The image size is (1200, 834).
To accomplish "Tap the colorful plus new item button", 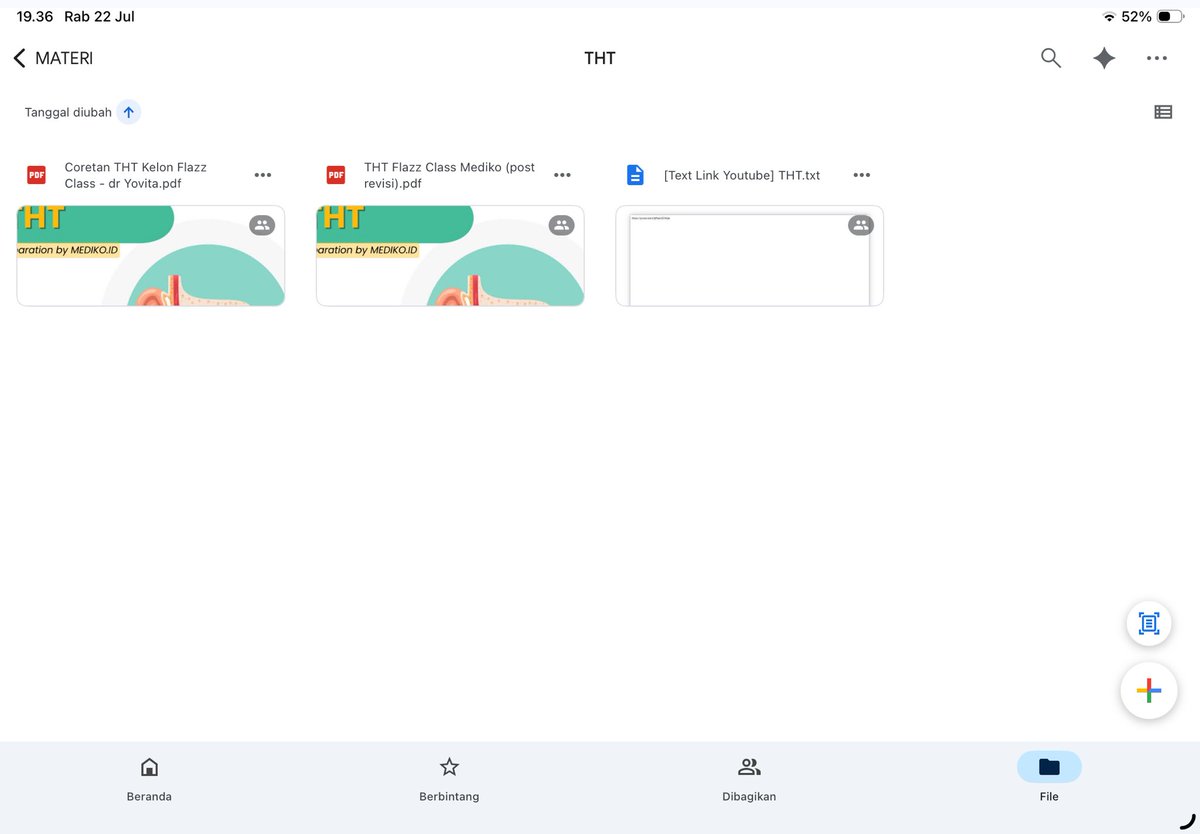I will point(1149,690).
